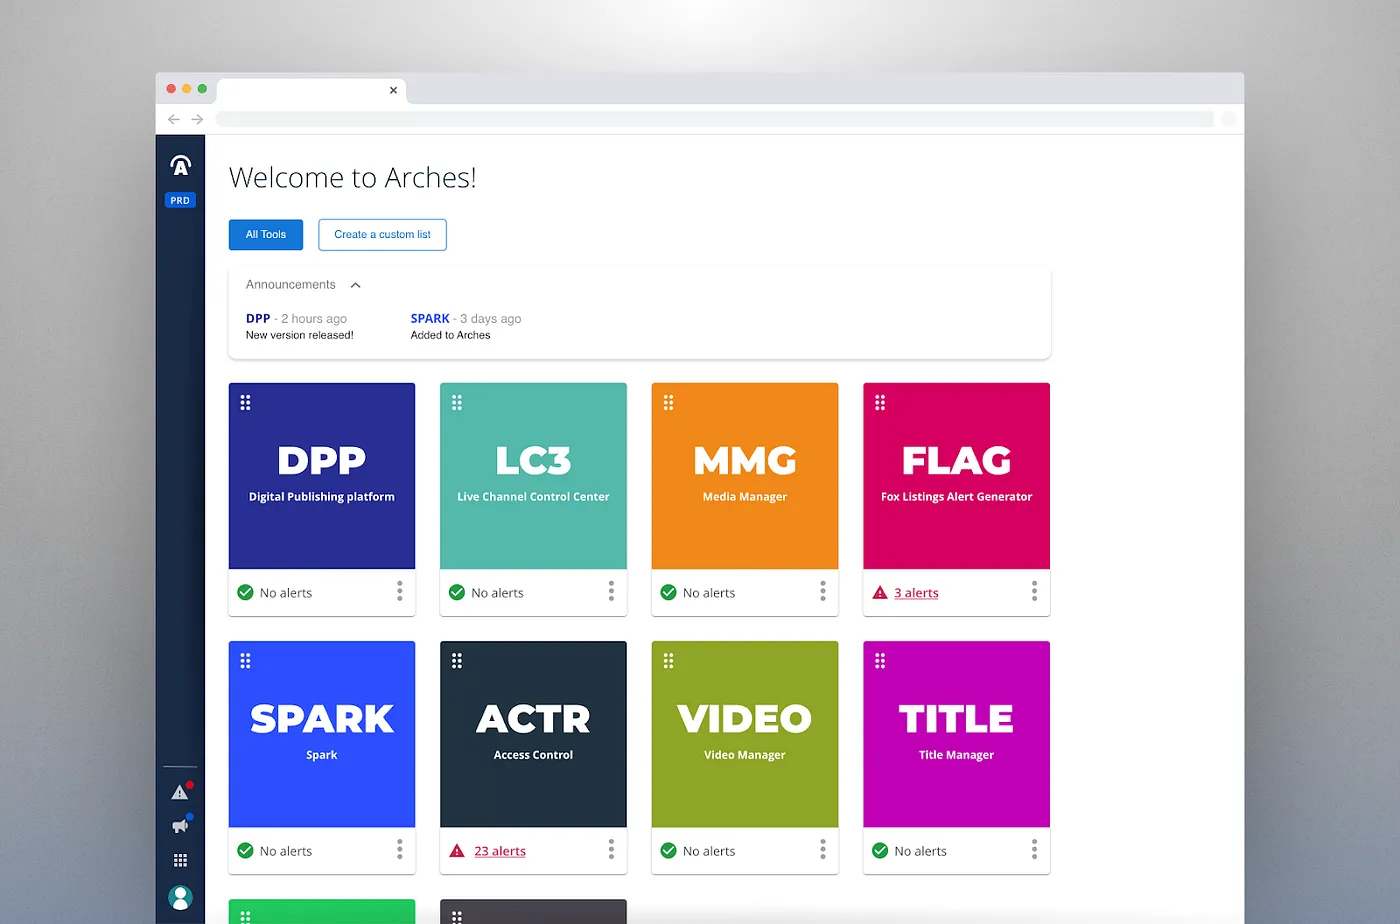Open the apps grid icon in sidebar
The image size is (1400, 924).
tap(180, 860)
